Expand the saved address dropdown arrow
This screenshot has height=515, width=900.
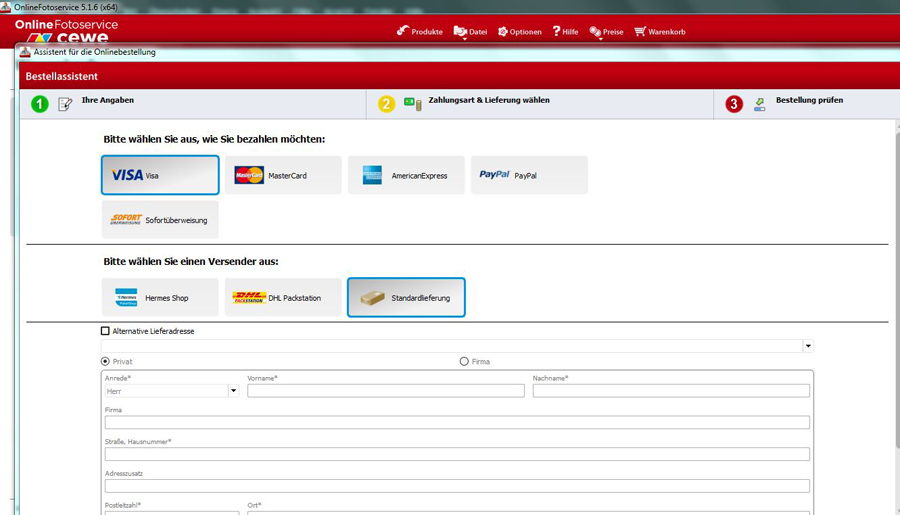coord(808,346)
